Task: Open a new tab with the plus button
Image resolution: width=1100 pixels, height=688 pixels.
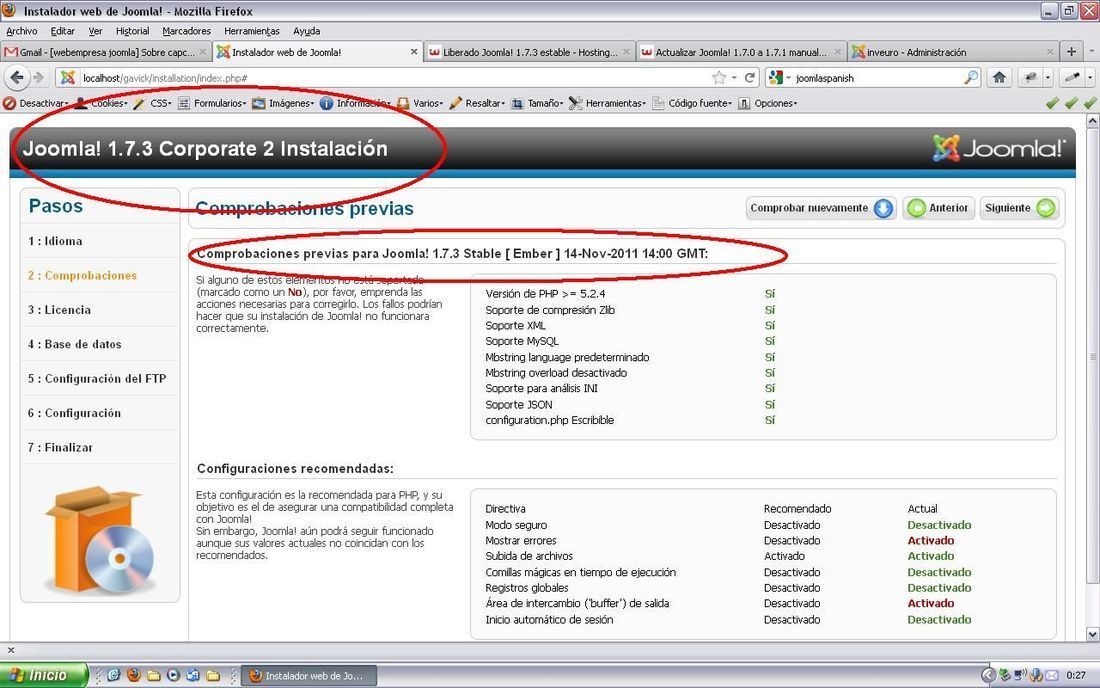Action: [x=1071, y=52]
